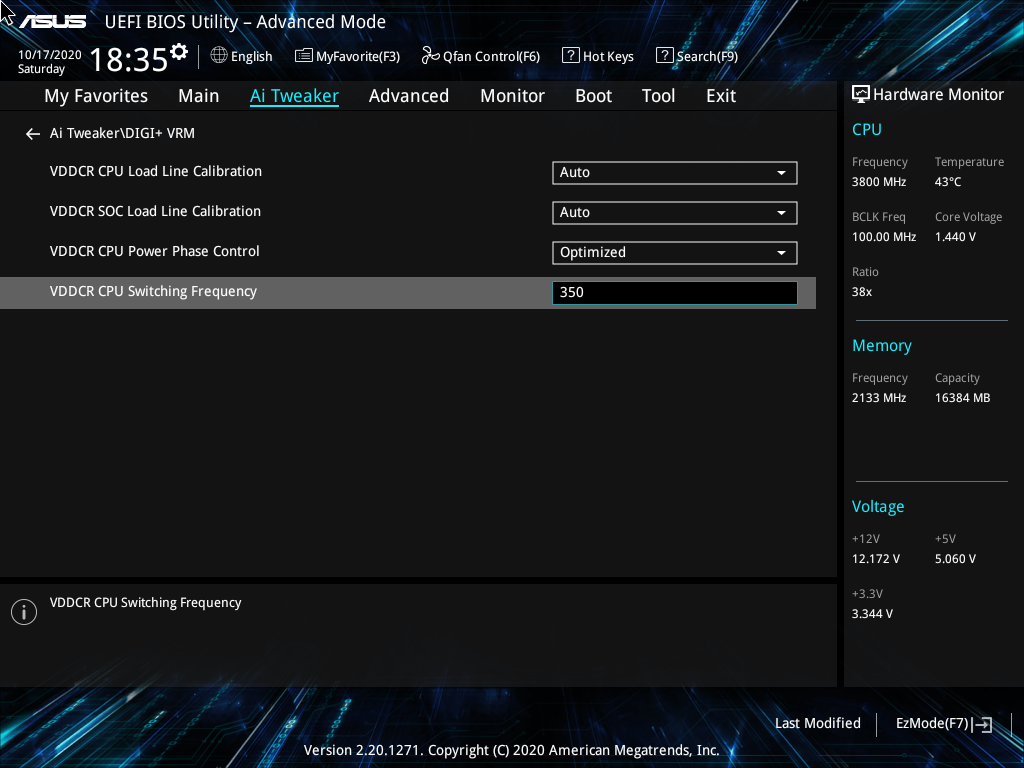This screenshot has height=768, width=1024.
Task: Switch to My Favorites tab
Action: point(96,96)
